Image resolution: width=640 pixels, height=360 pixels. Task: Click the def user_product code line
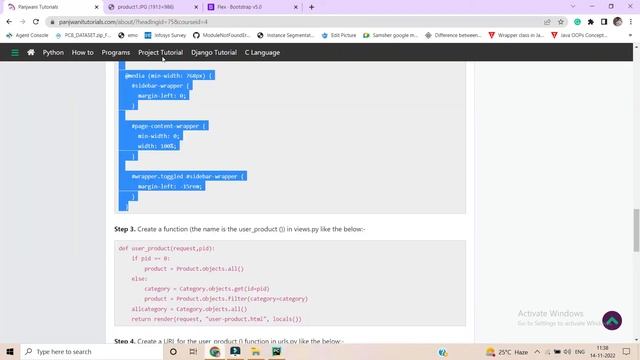(x=167, y=249)
